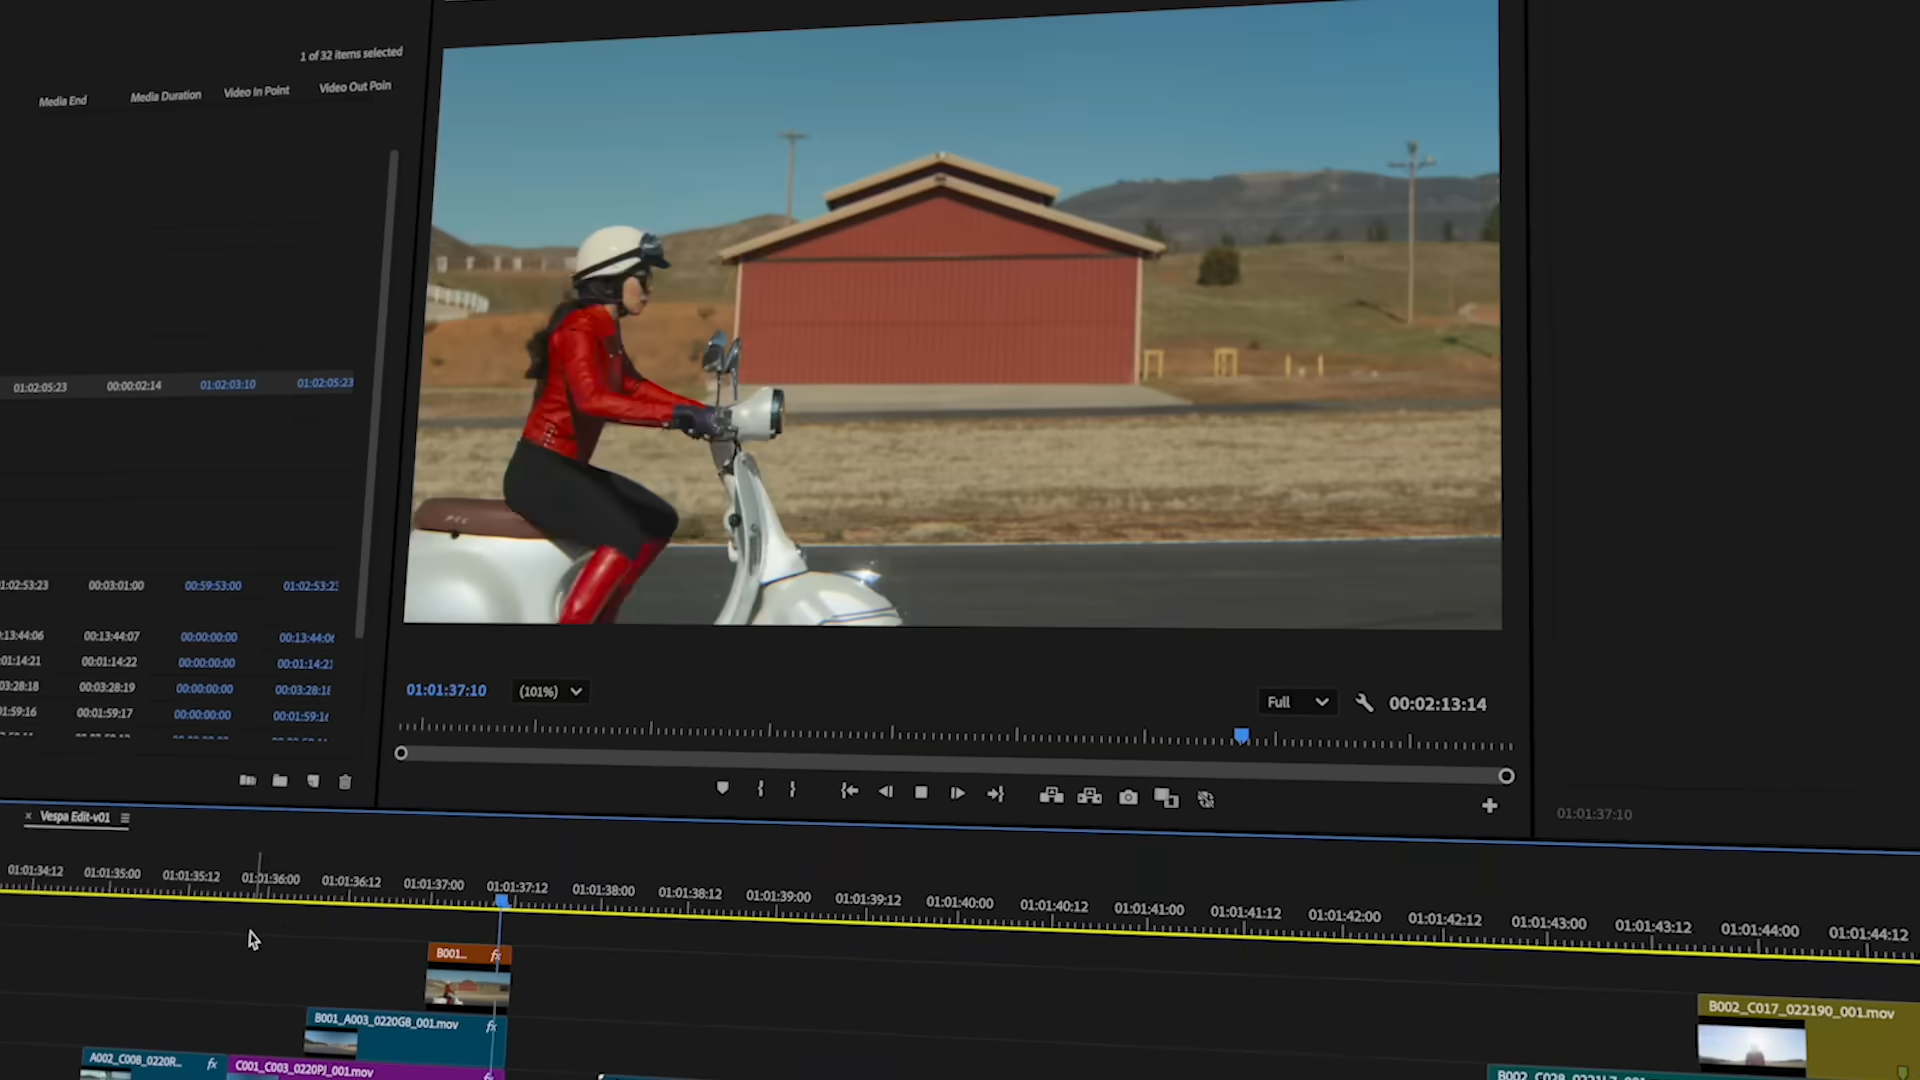This screenshot has height=1080, width=1920.
Task: Toggle Comparison View icon
Action: [1166, 798]
